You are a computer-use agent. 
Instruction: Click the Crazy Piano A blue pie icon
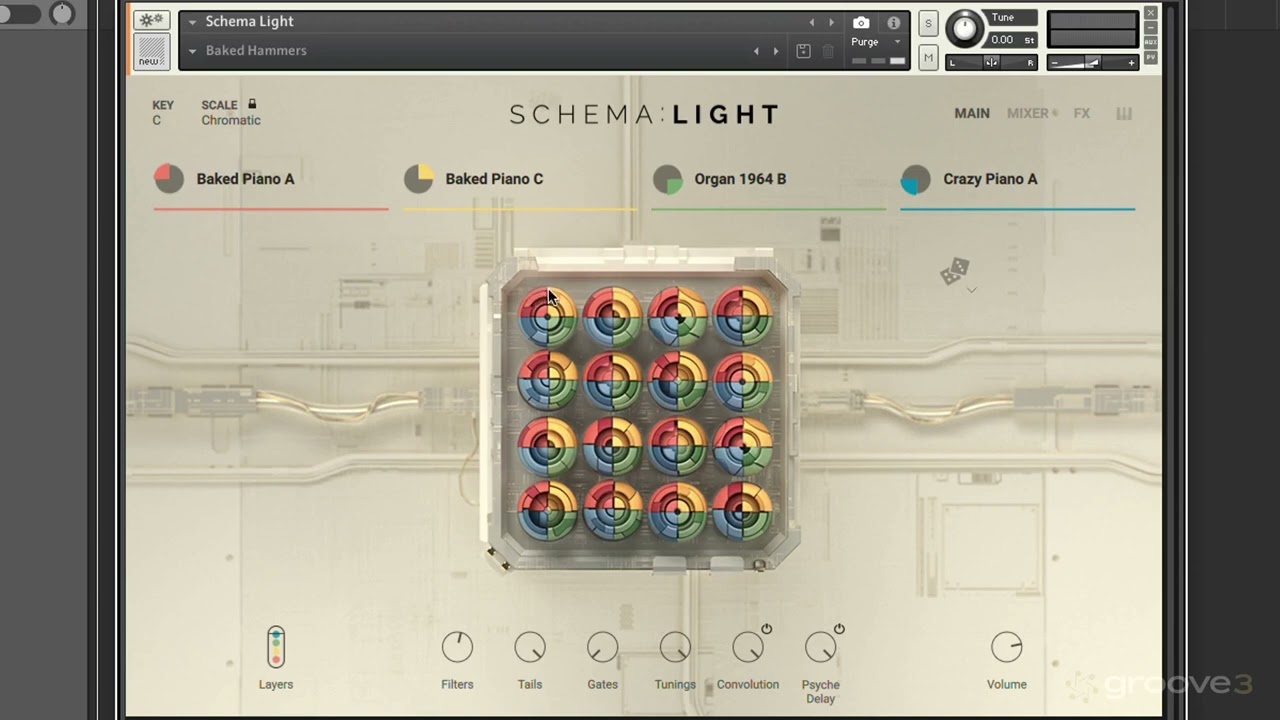click(x=916, y=179)
